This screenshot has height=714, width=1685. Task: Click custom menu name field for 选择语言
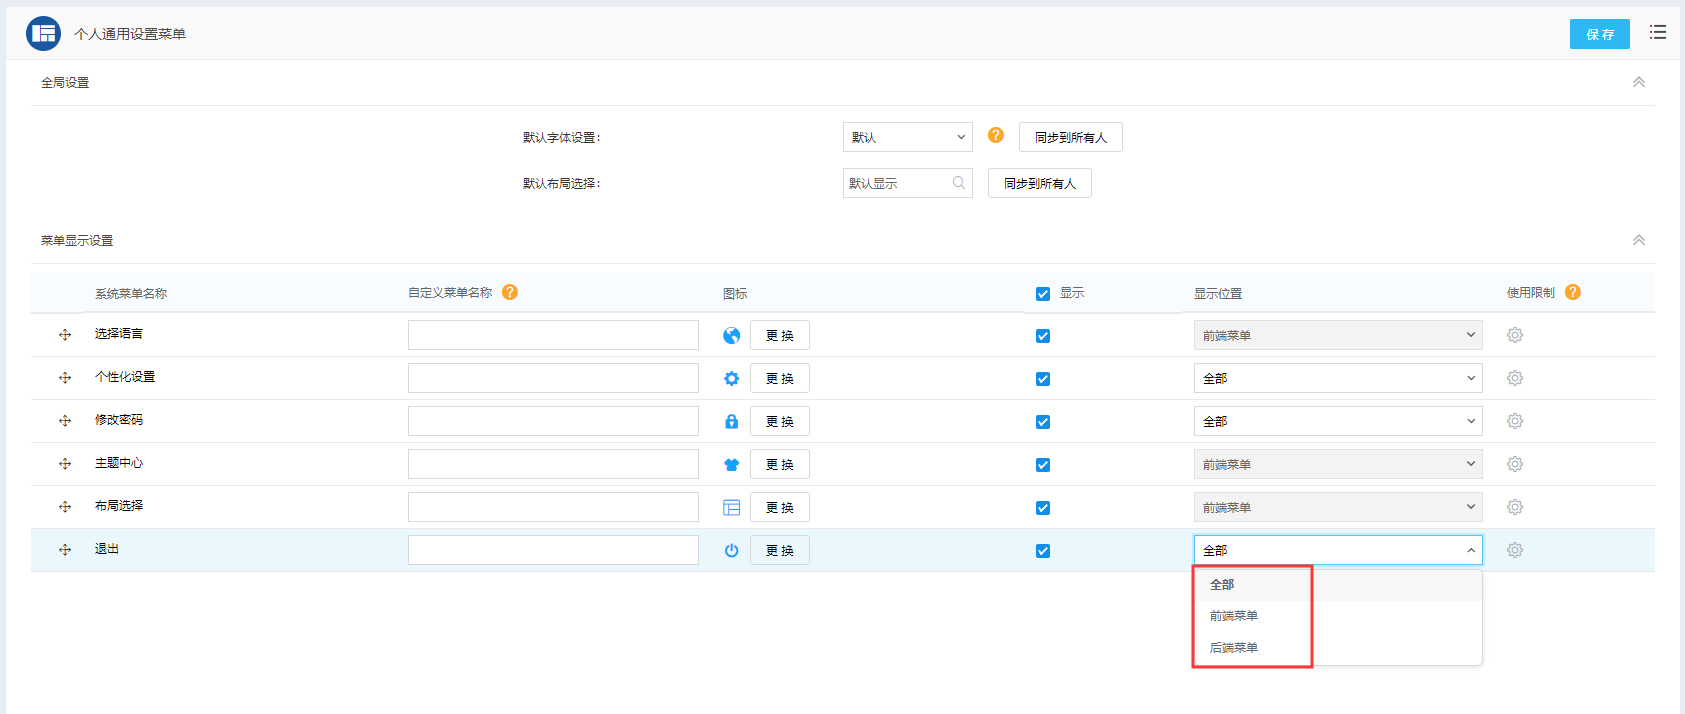click(553, 335)
